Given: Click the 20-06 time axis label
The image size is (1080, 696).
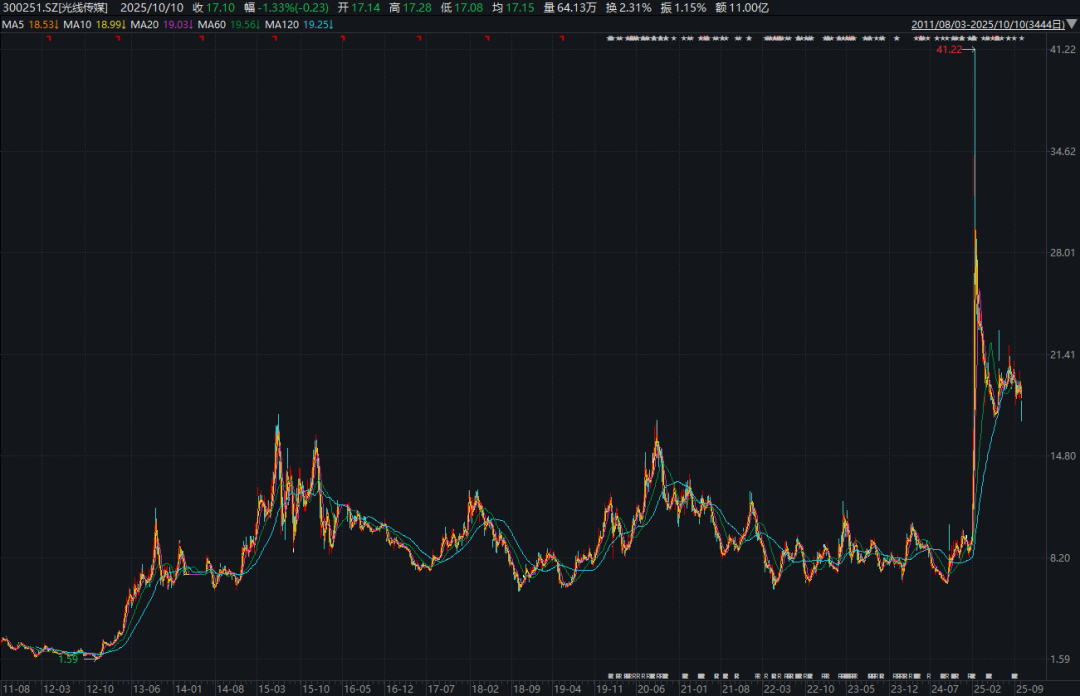Looking at the screenshot, I should click(x=651, y=689).
